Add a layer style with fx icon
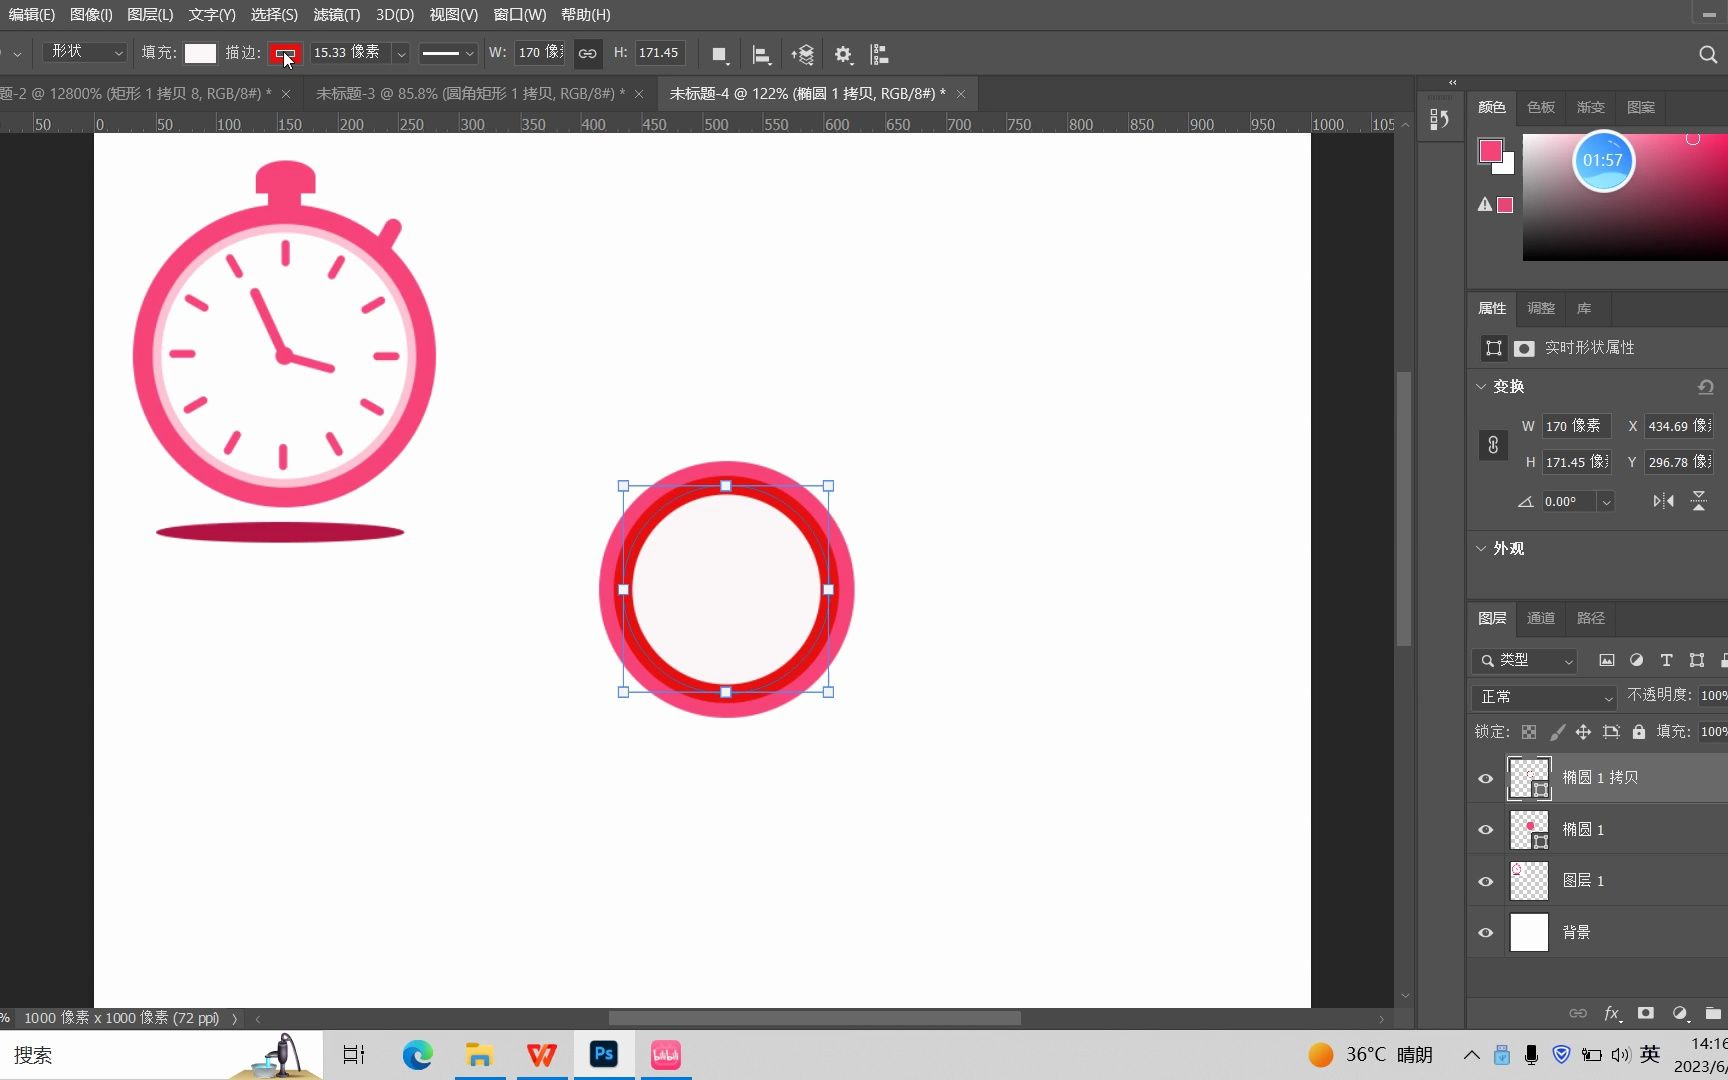Viewport: 1728px width, 1080px height. (x=1612, y=1013)
